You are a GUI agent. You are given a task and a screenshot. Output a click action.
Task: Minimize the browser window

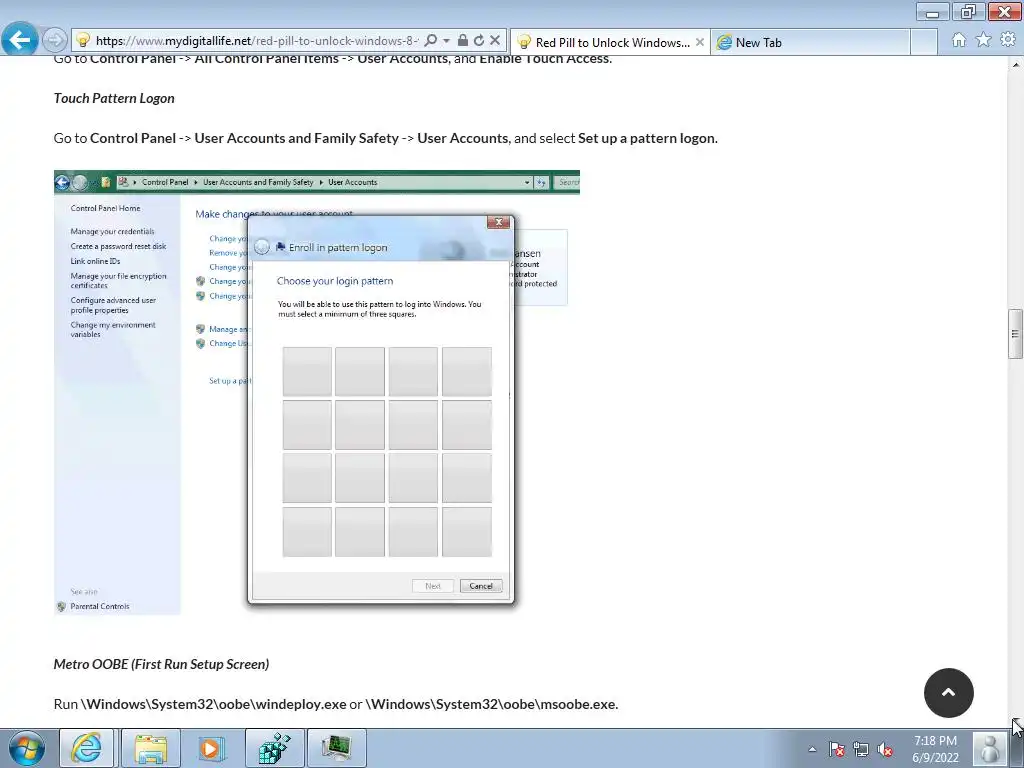(933, 12)
